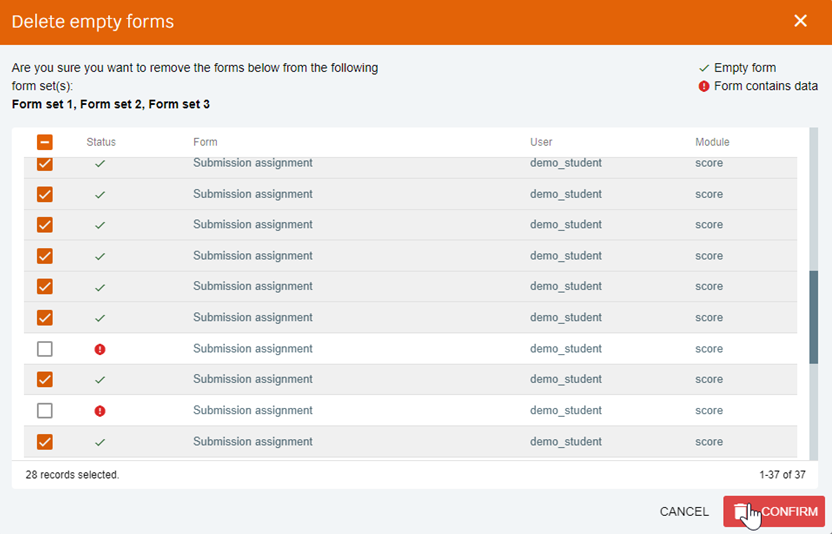The image size is (832, 534).
Task: Sort by the Status column header
Action: coord(101,142)
